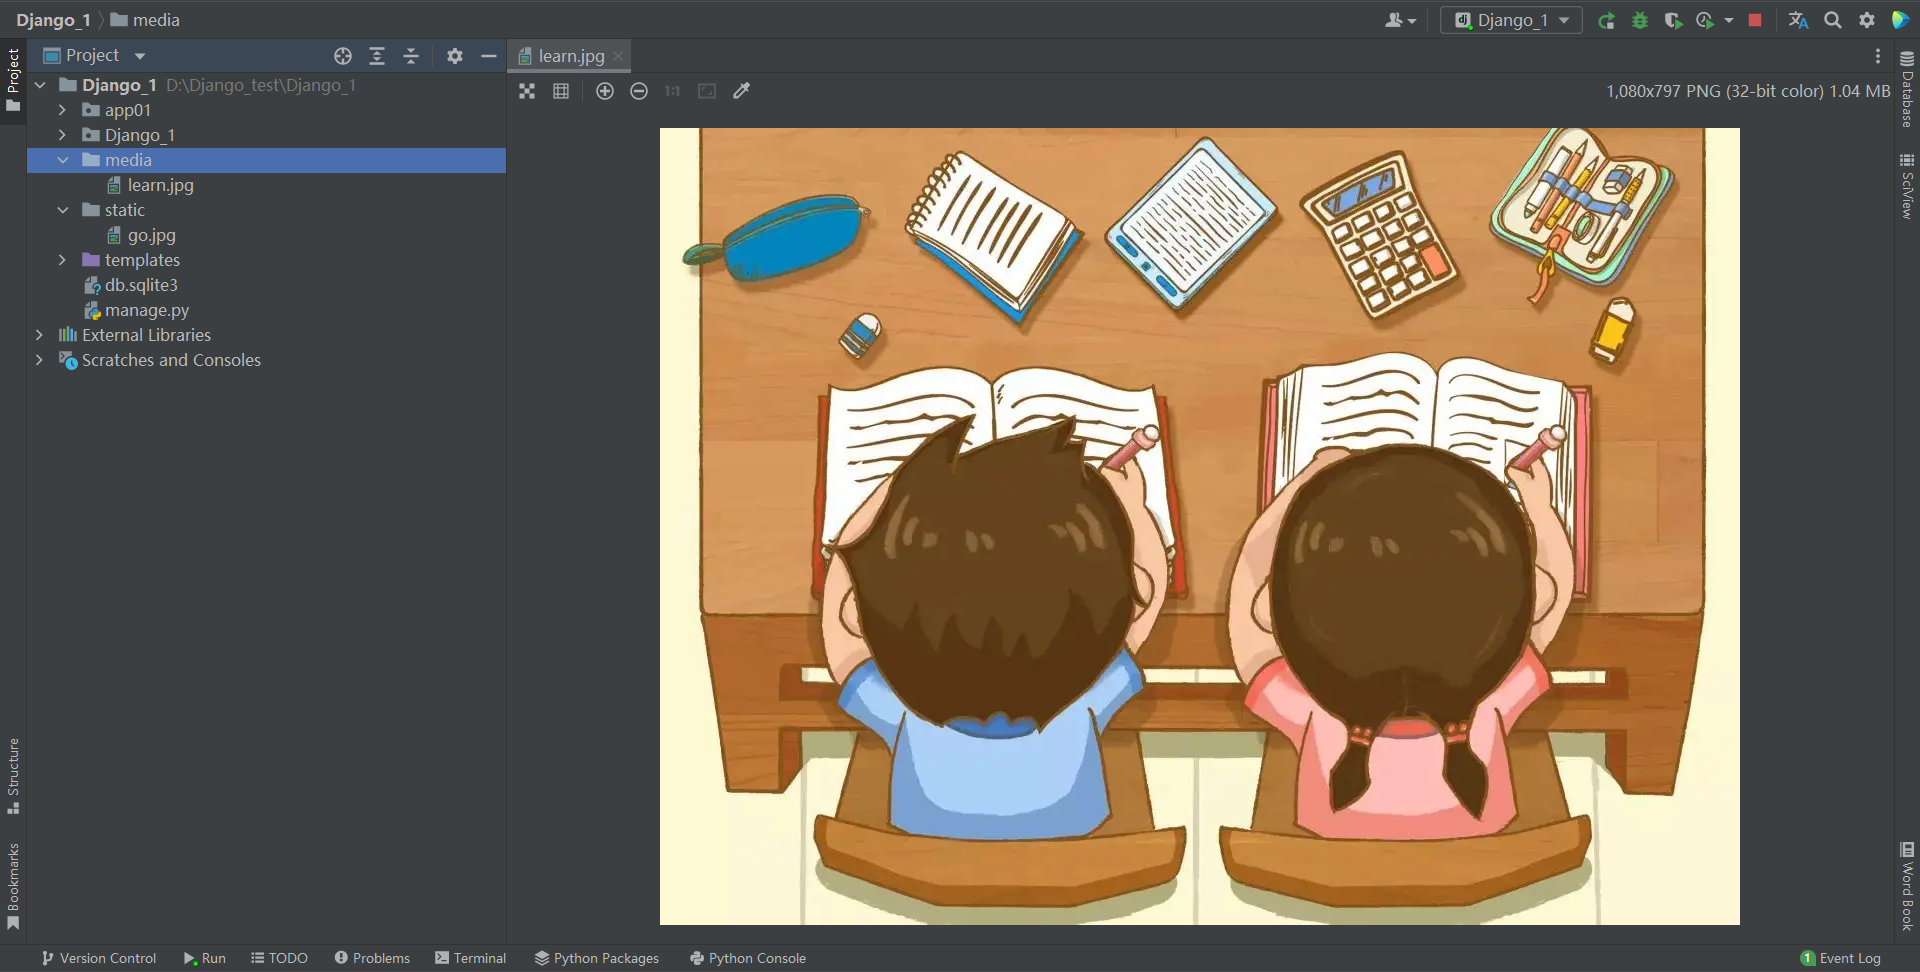Open the Version Control tool window
Image resolution: width=1920 pixels, height=972 pixels.
pyautogui.click(x=99, y=958)
